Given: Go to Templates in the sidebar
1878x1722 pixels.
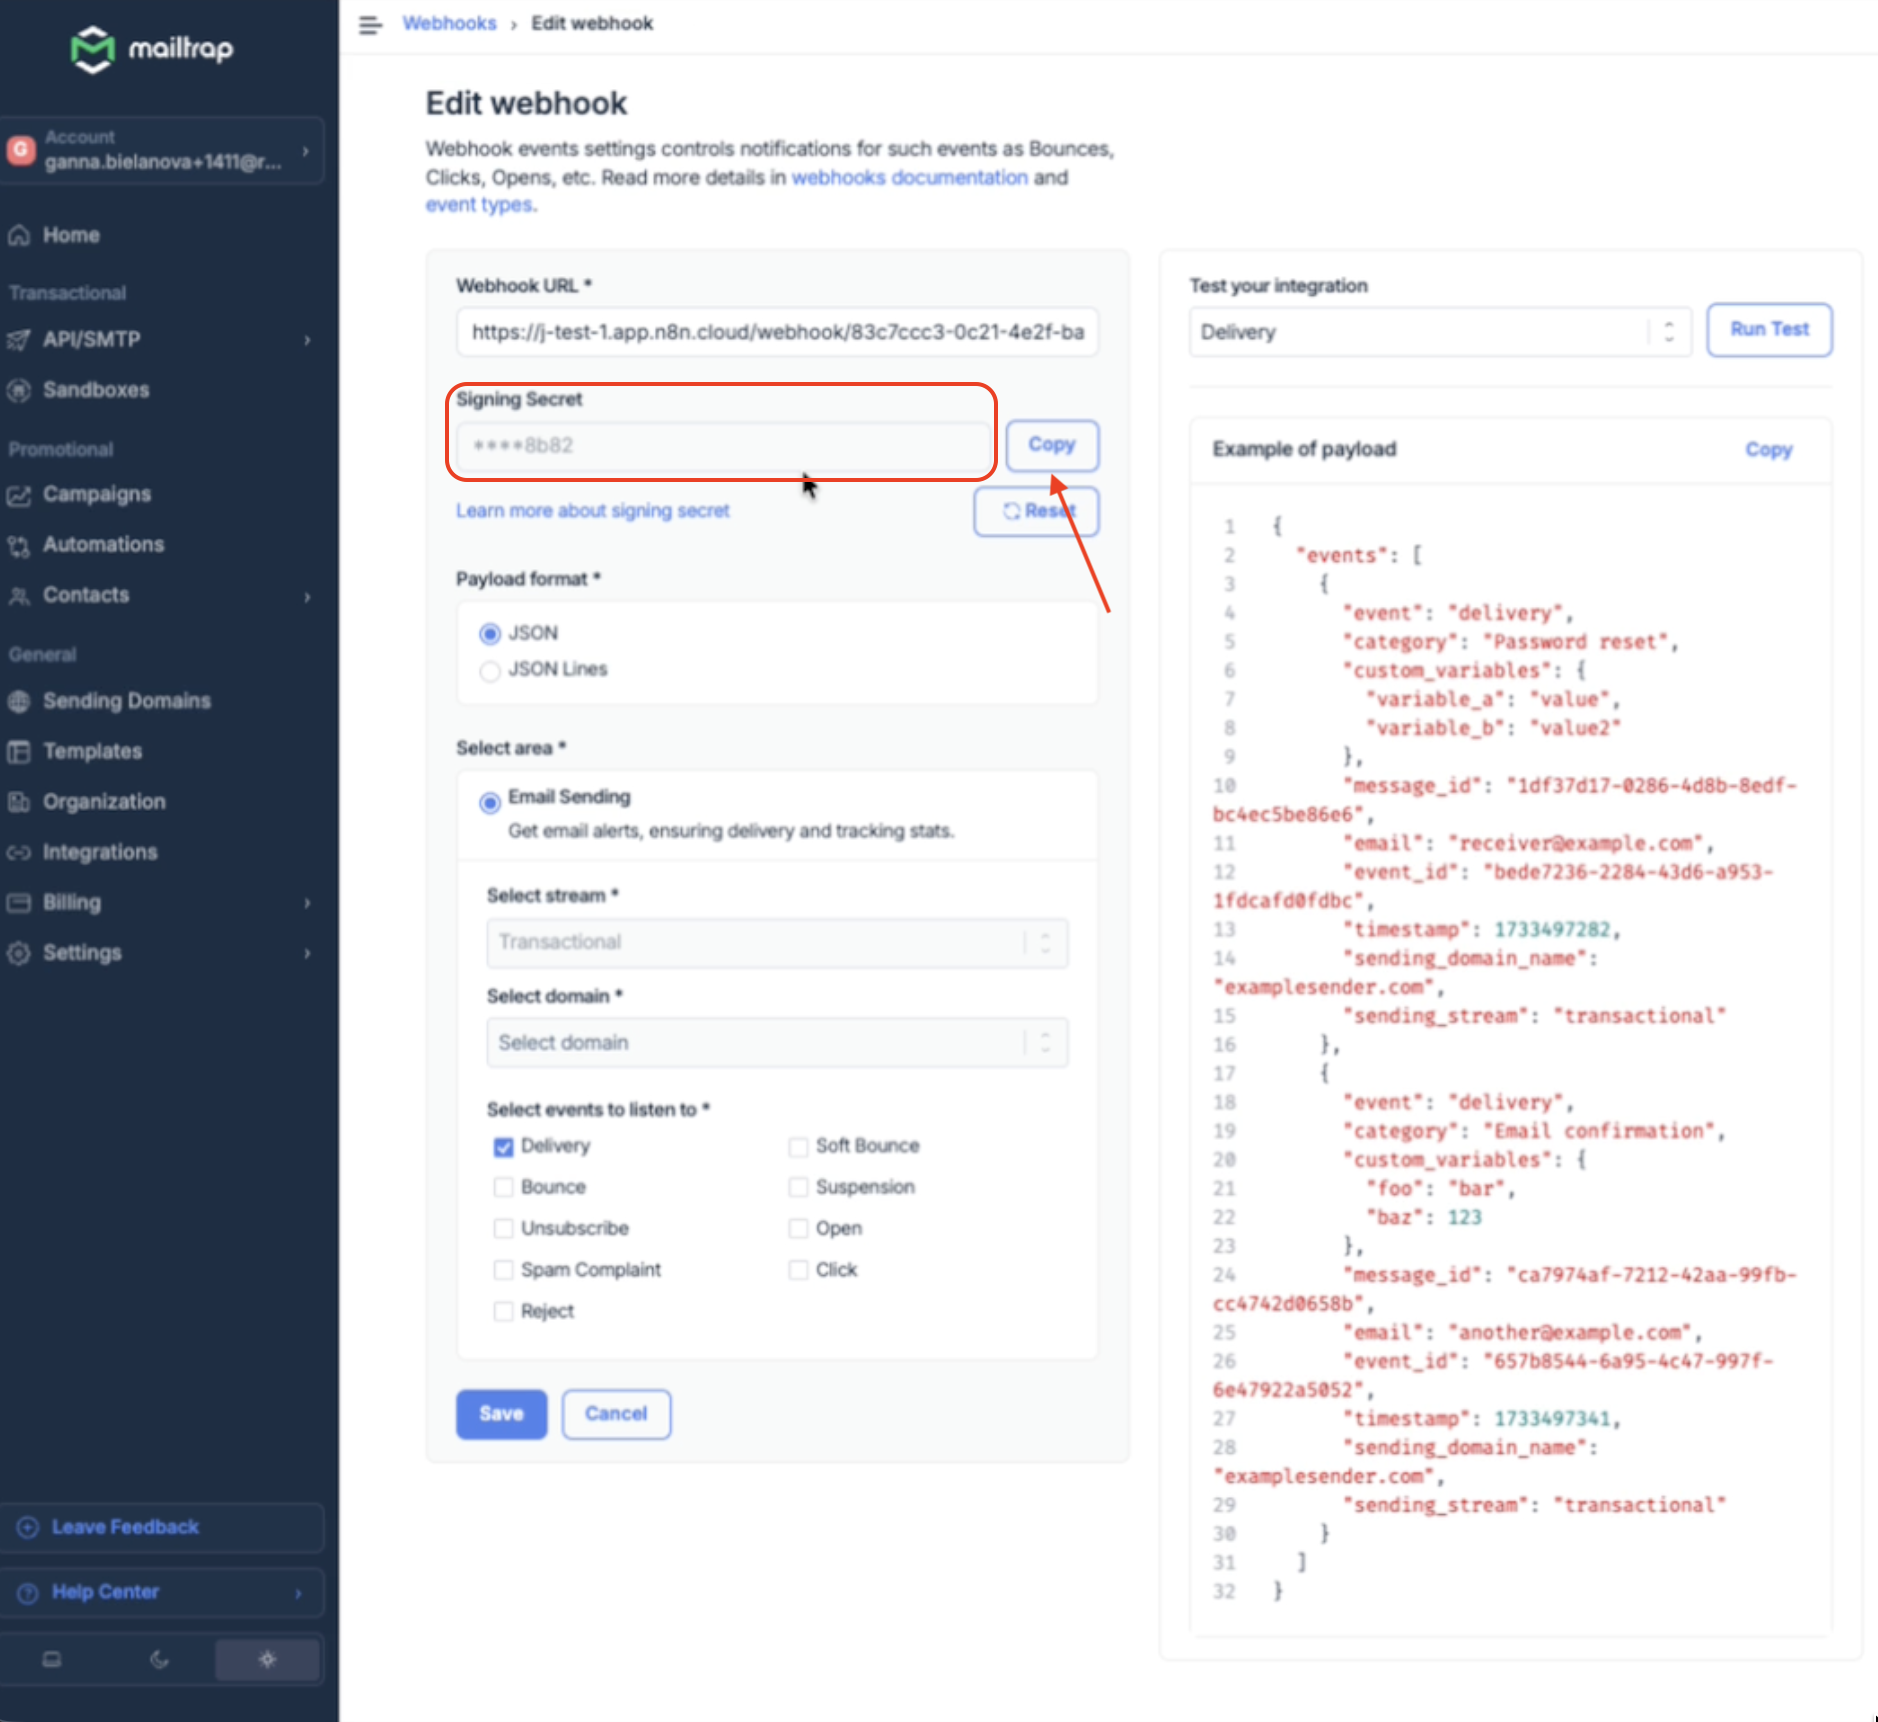Looking at the screenshot, I should pos(92,752).
